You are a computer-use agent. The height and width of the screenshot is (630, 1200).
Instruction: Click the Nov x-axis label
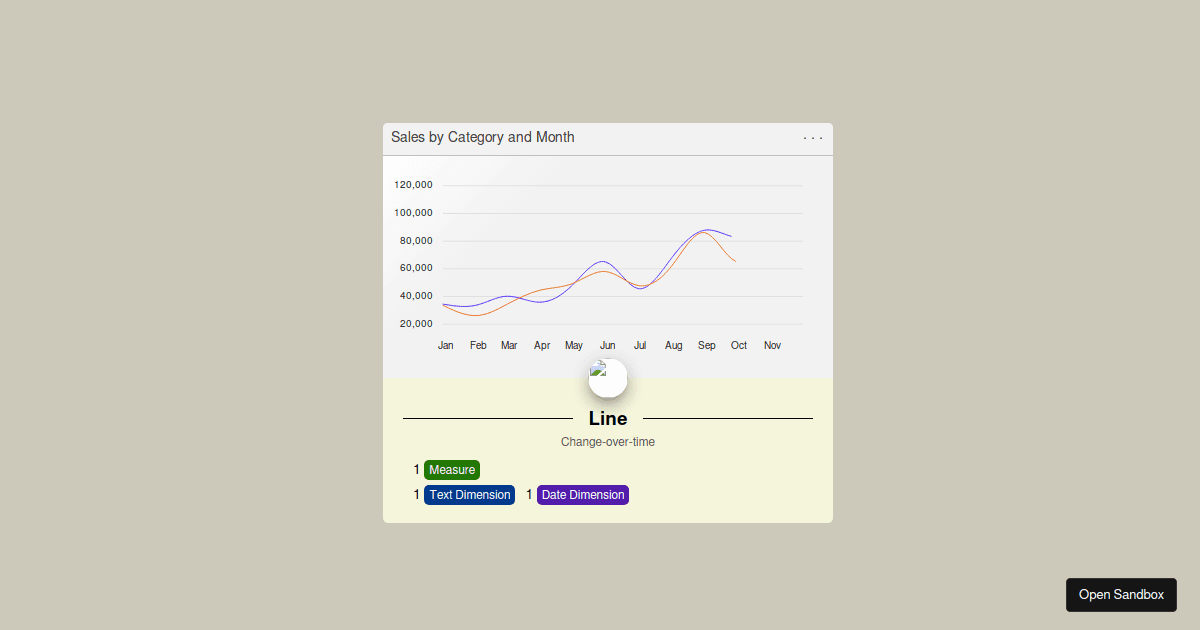[773, 345]
